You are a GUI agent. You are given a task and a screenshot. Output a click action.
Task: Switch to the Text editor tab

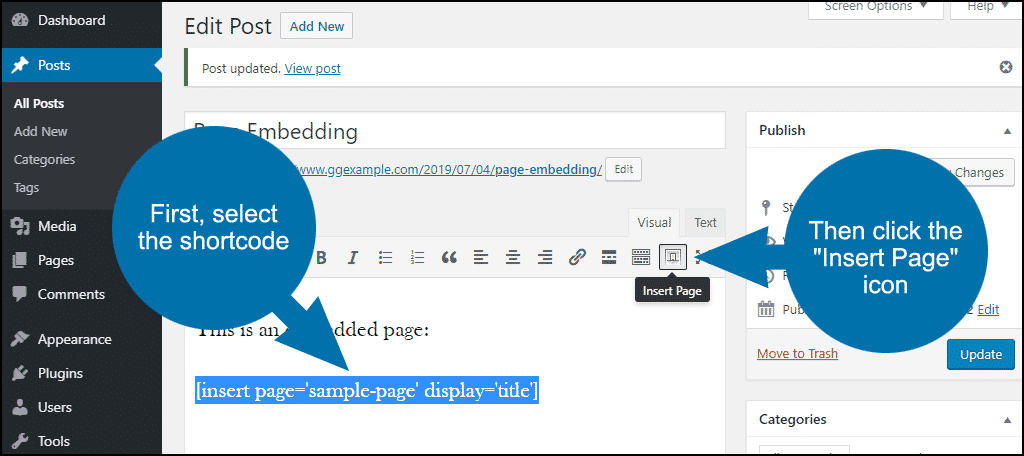tap(705, 222)
